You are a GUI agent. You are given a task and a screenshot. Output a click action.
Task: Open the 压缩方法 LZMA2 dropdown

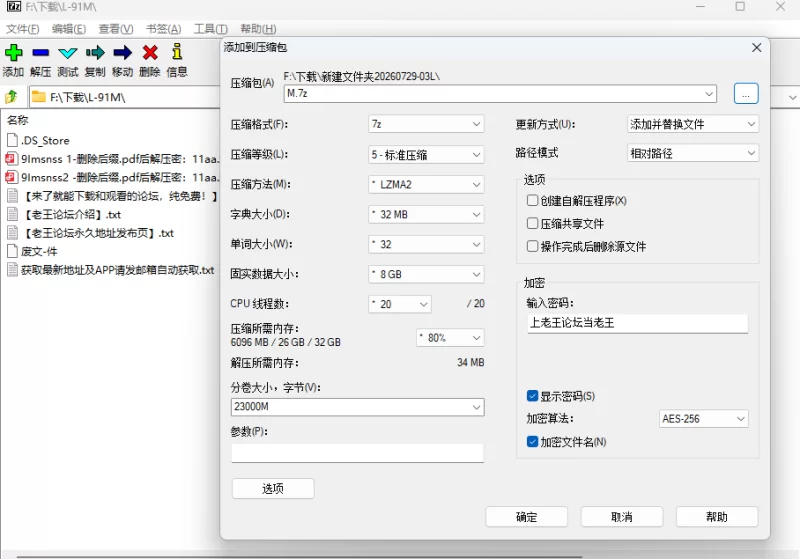(x=426, y=185)
